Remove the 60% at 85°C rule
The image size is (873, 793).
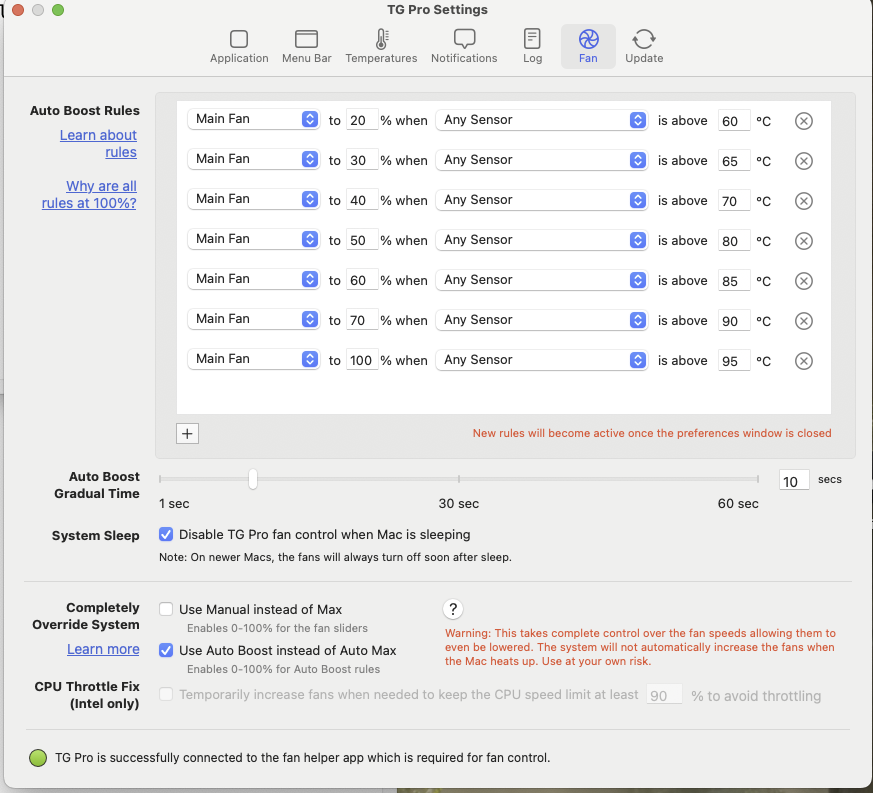point(803,281)
